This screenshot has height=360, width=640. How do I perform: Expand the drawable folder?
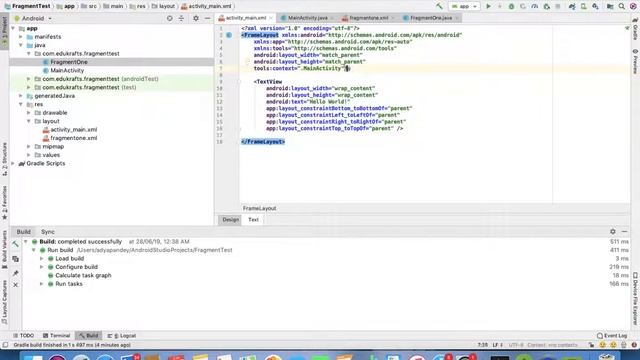[29, 113]
